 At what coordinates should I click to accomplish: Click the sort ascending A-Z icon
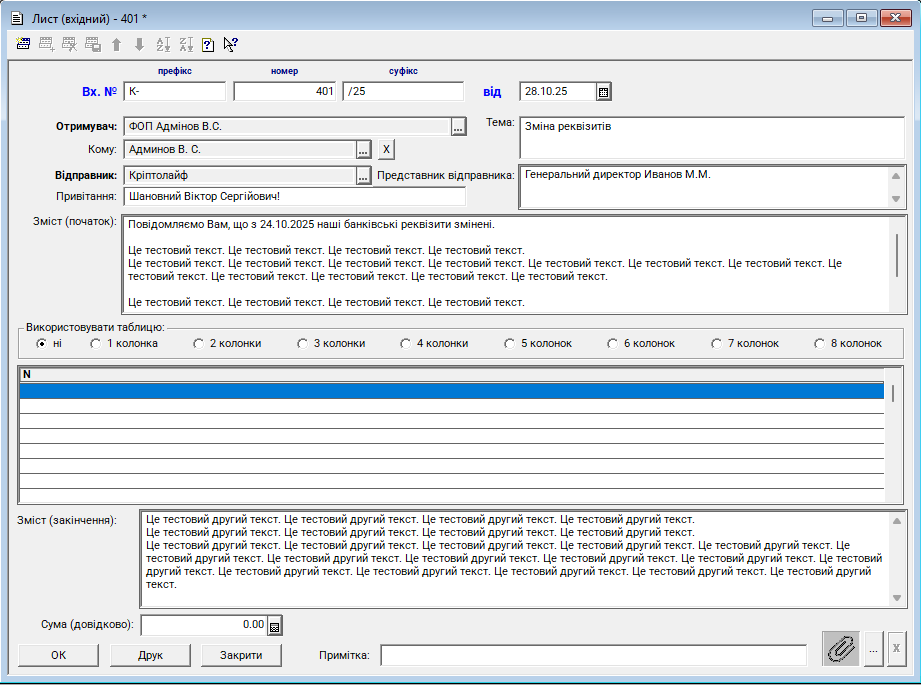coord(163,44)
